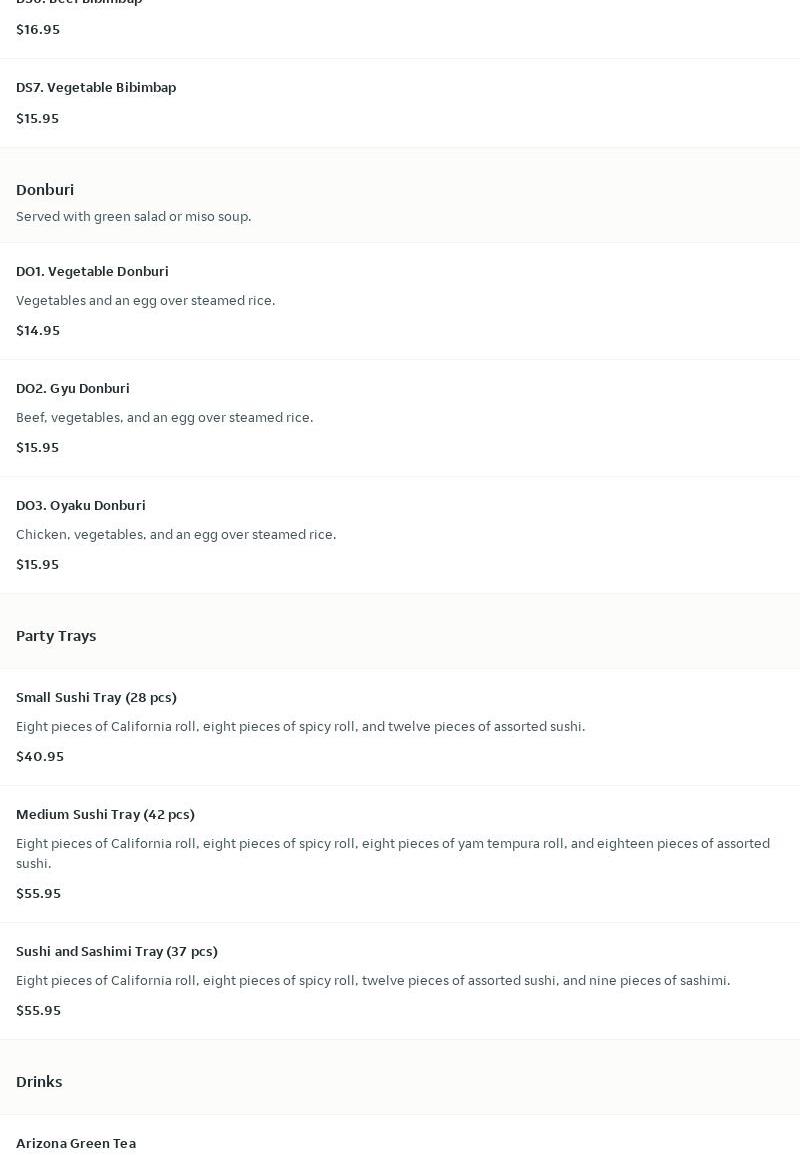Open Small Sushi Tray (28 pcs)

point(96,698)
